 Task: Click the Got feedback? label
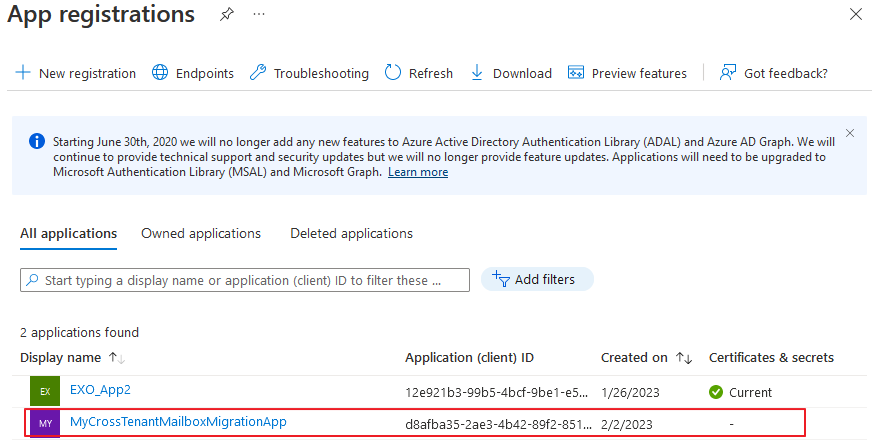[x=786, y=73]
